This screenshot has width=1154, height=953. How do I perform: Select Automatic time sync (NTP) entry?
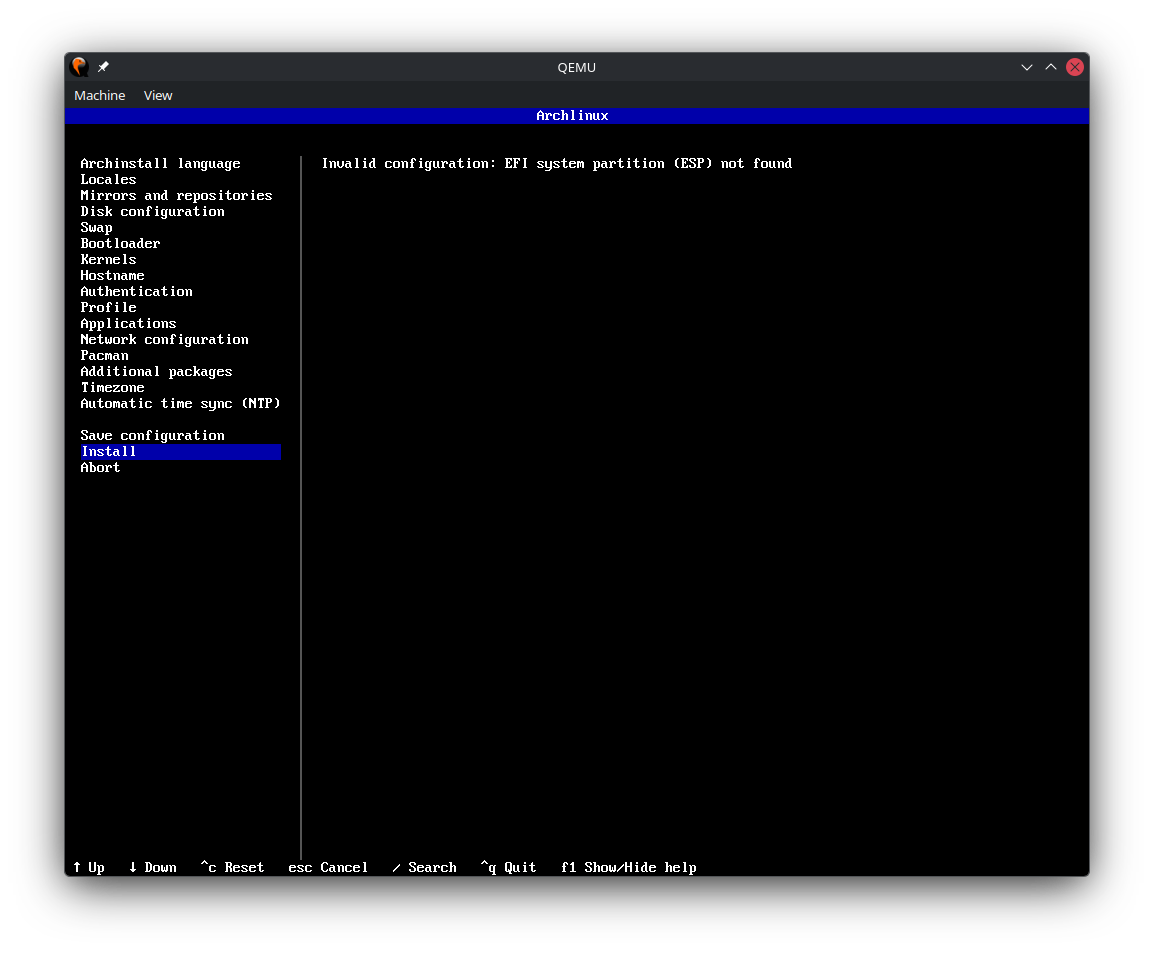tap(180, 404)
